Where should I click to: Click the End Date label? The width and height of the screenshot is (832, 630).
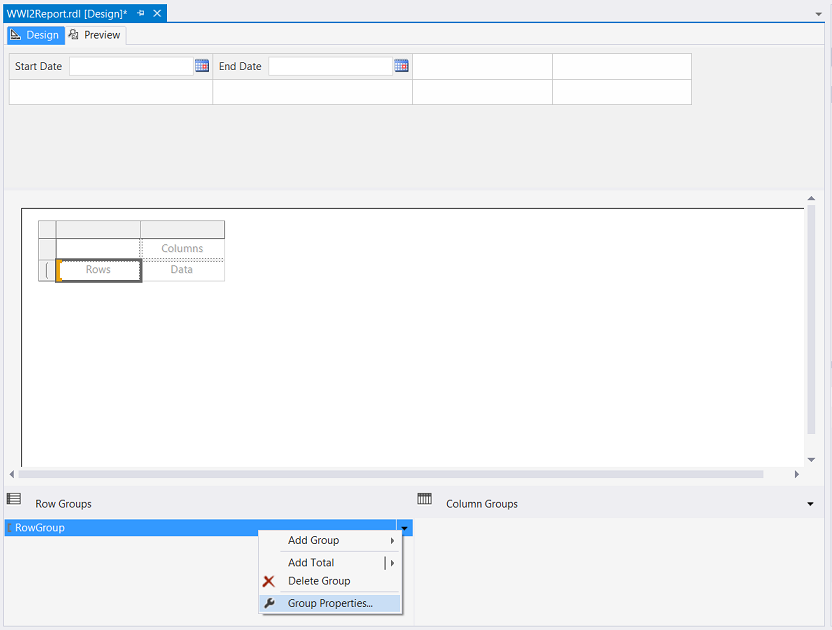click(240, 66)
